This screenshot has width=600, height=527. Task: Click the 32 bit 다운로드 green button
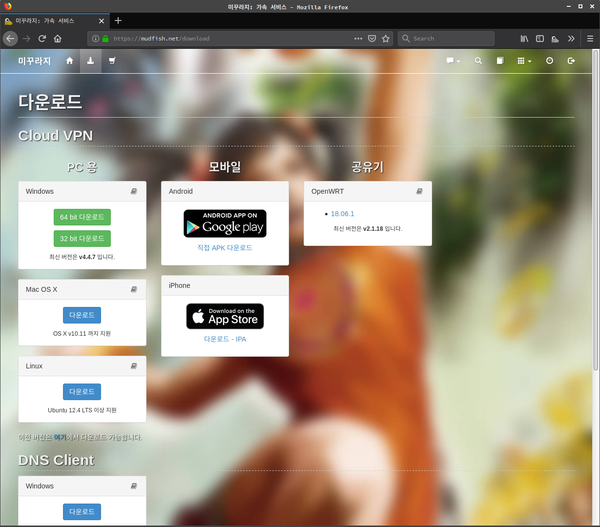pyautogui.click(x=82, y=238)
